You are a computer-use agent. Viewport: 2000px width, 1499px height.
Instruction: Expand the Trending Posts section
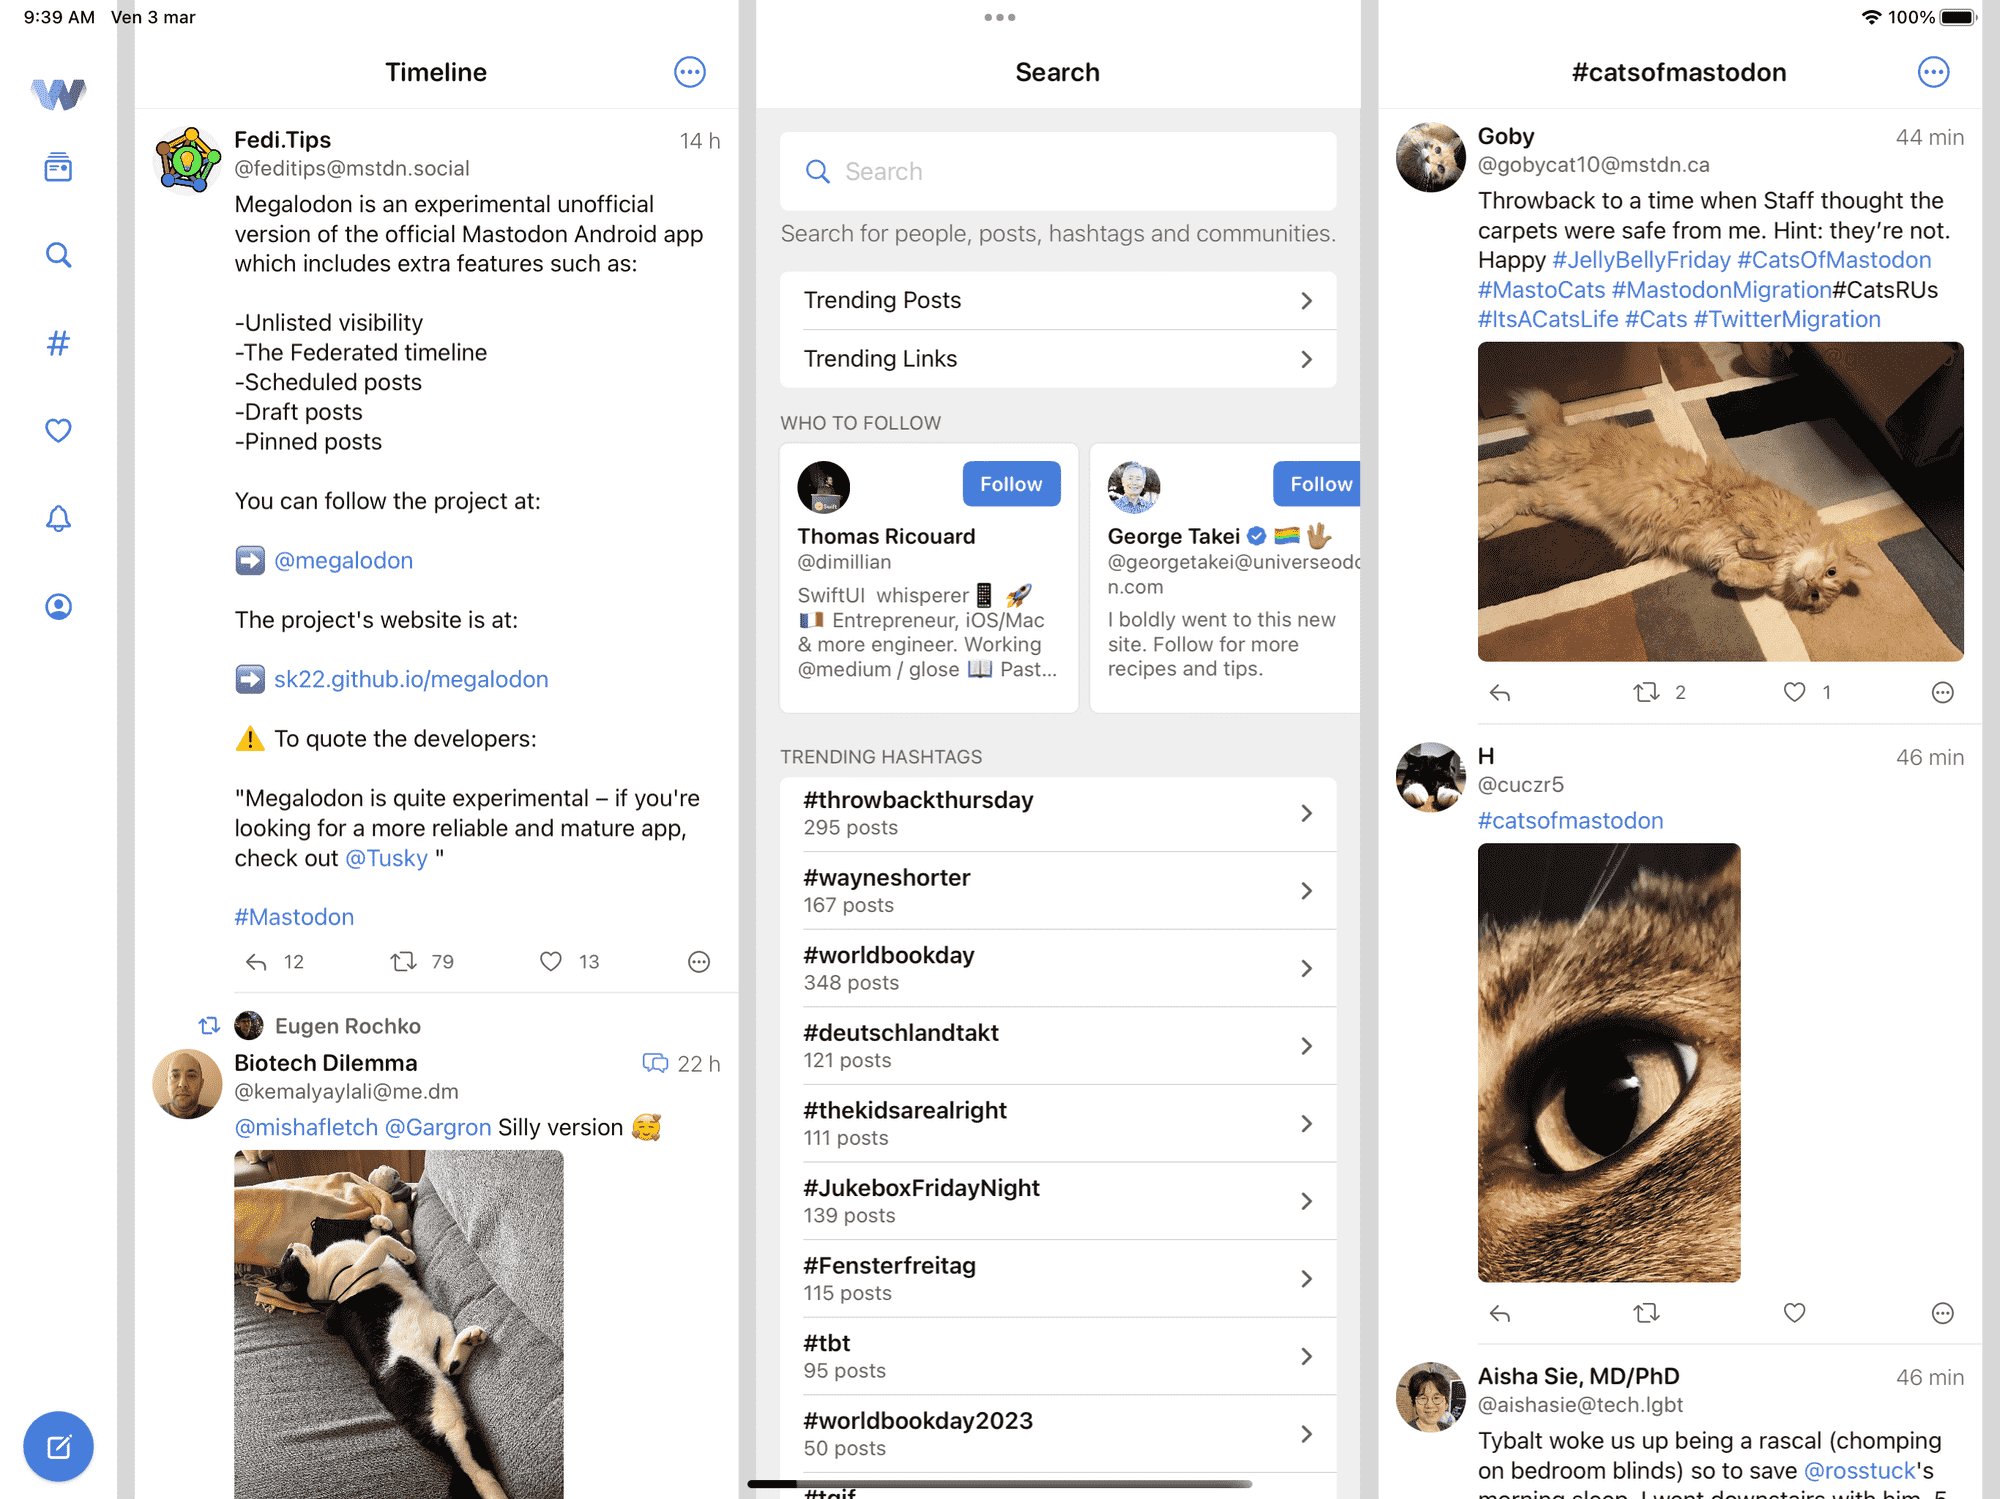[1055, 299]
